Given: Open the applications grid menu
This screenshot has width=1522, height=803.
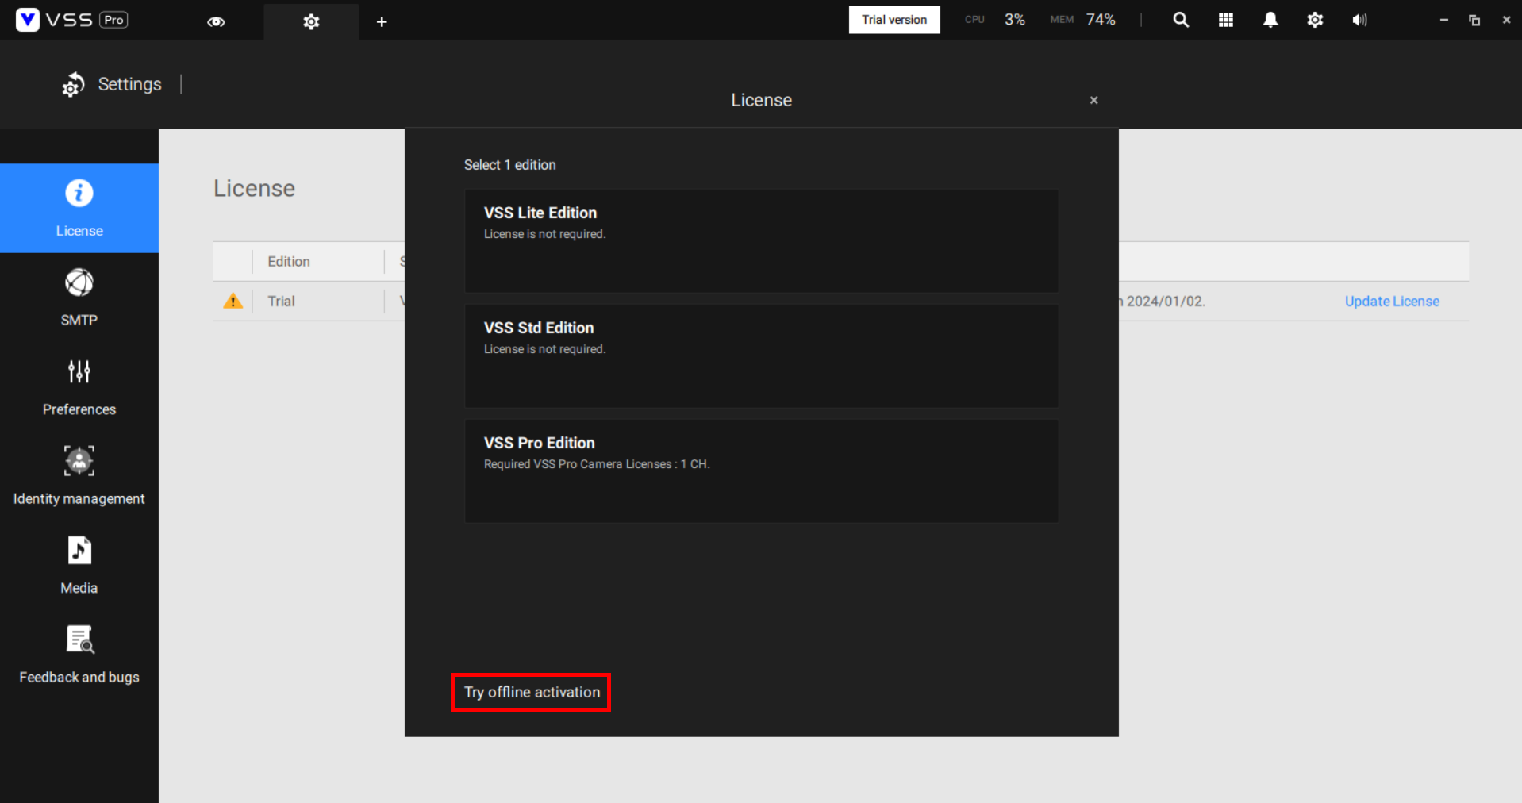Looking at the screenshot, I should tap(1226, 20).
